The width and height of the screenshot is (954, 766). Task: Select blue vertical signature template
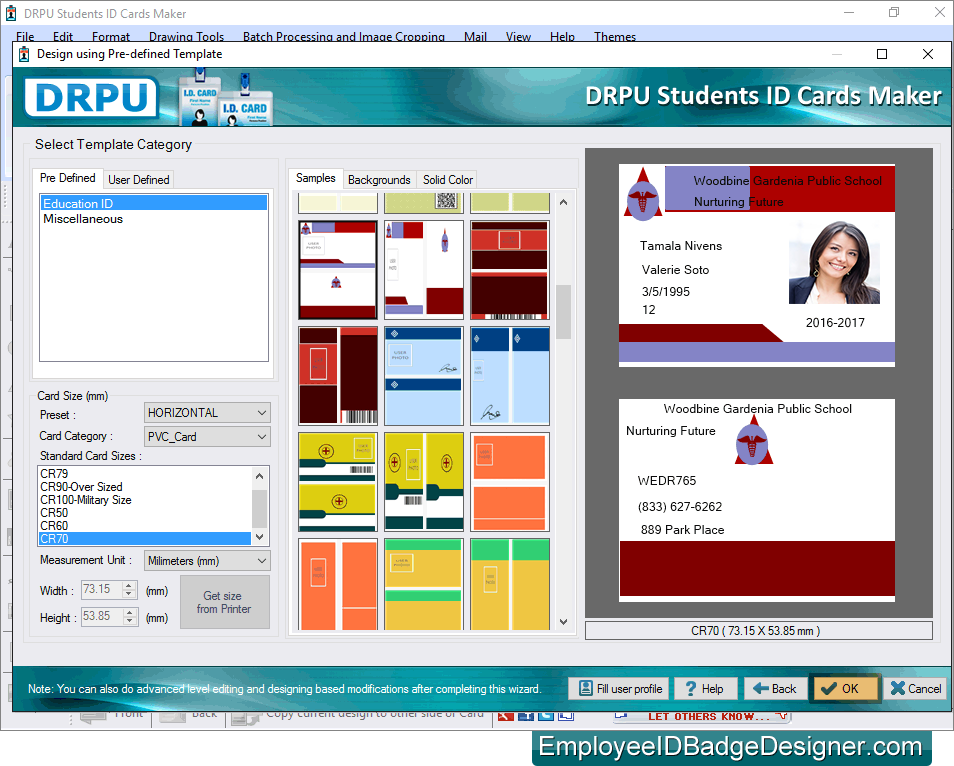click(x=510, y=375)
